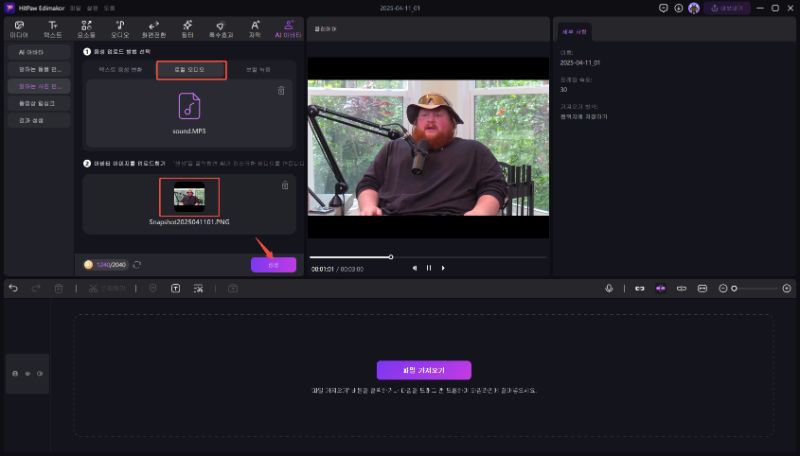The width and height of the screenshot is (800, 456).
Task: Open the first AI Avatar sidebar item
Action: (38, 51)
